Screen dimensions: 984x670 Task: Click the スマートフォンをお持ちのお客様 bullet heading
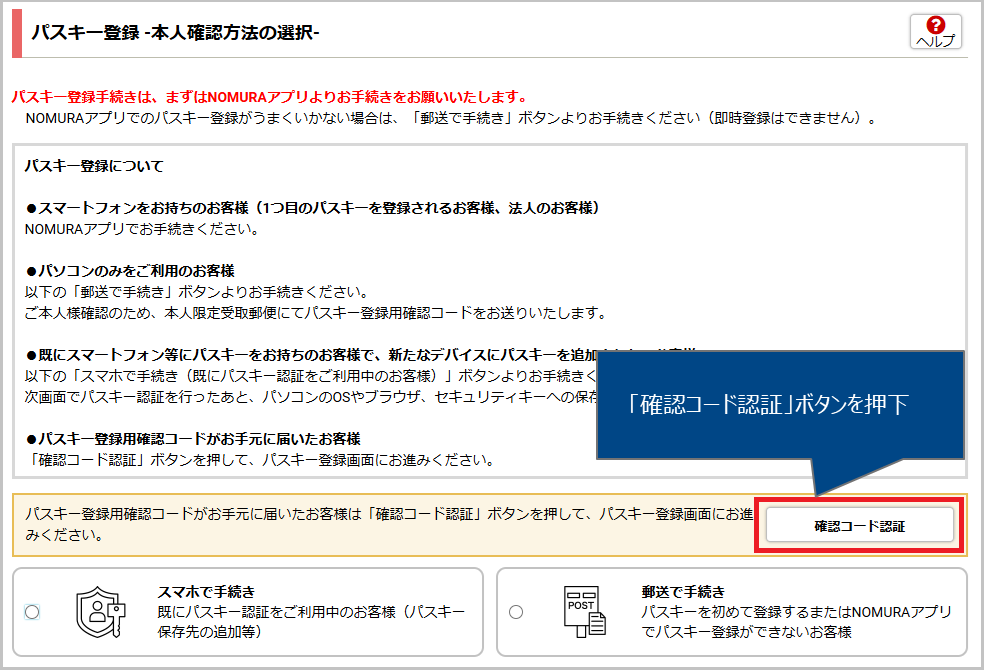[312, 208]
